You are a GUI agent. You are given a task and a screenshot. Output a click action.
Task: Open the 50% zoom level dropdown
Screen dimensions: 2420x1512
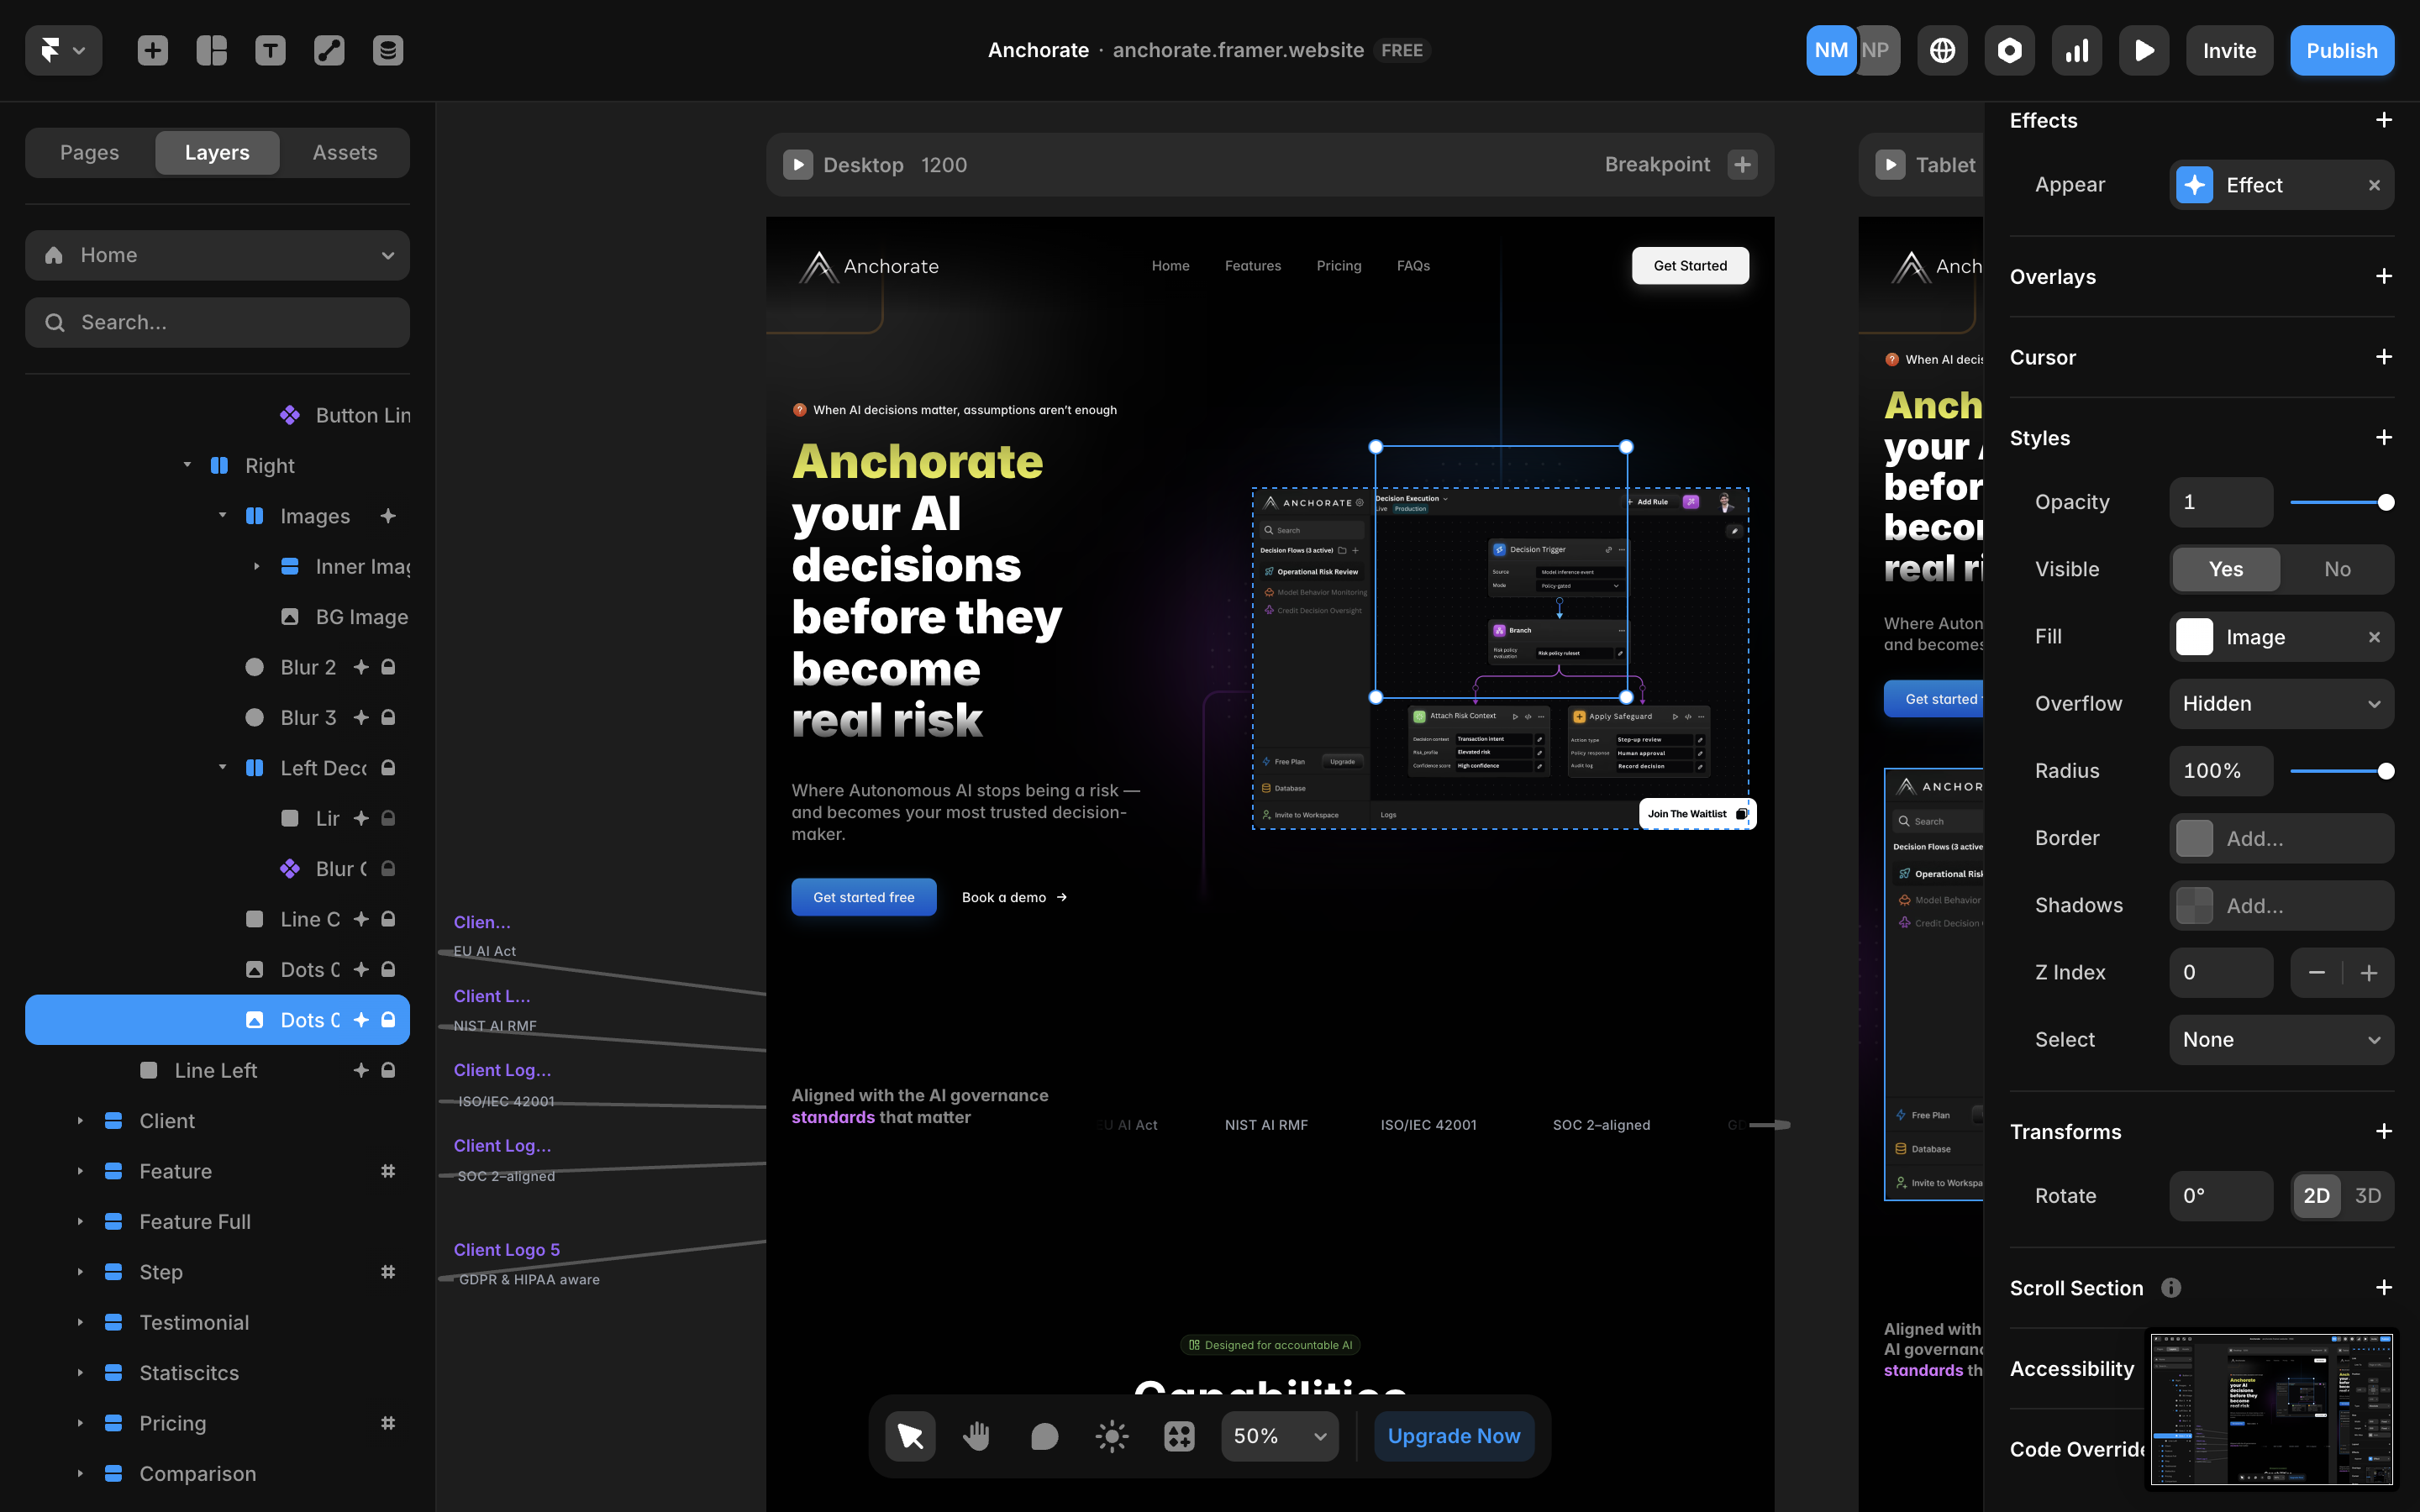pos(1280,1436)
